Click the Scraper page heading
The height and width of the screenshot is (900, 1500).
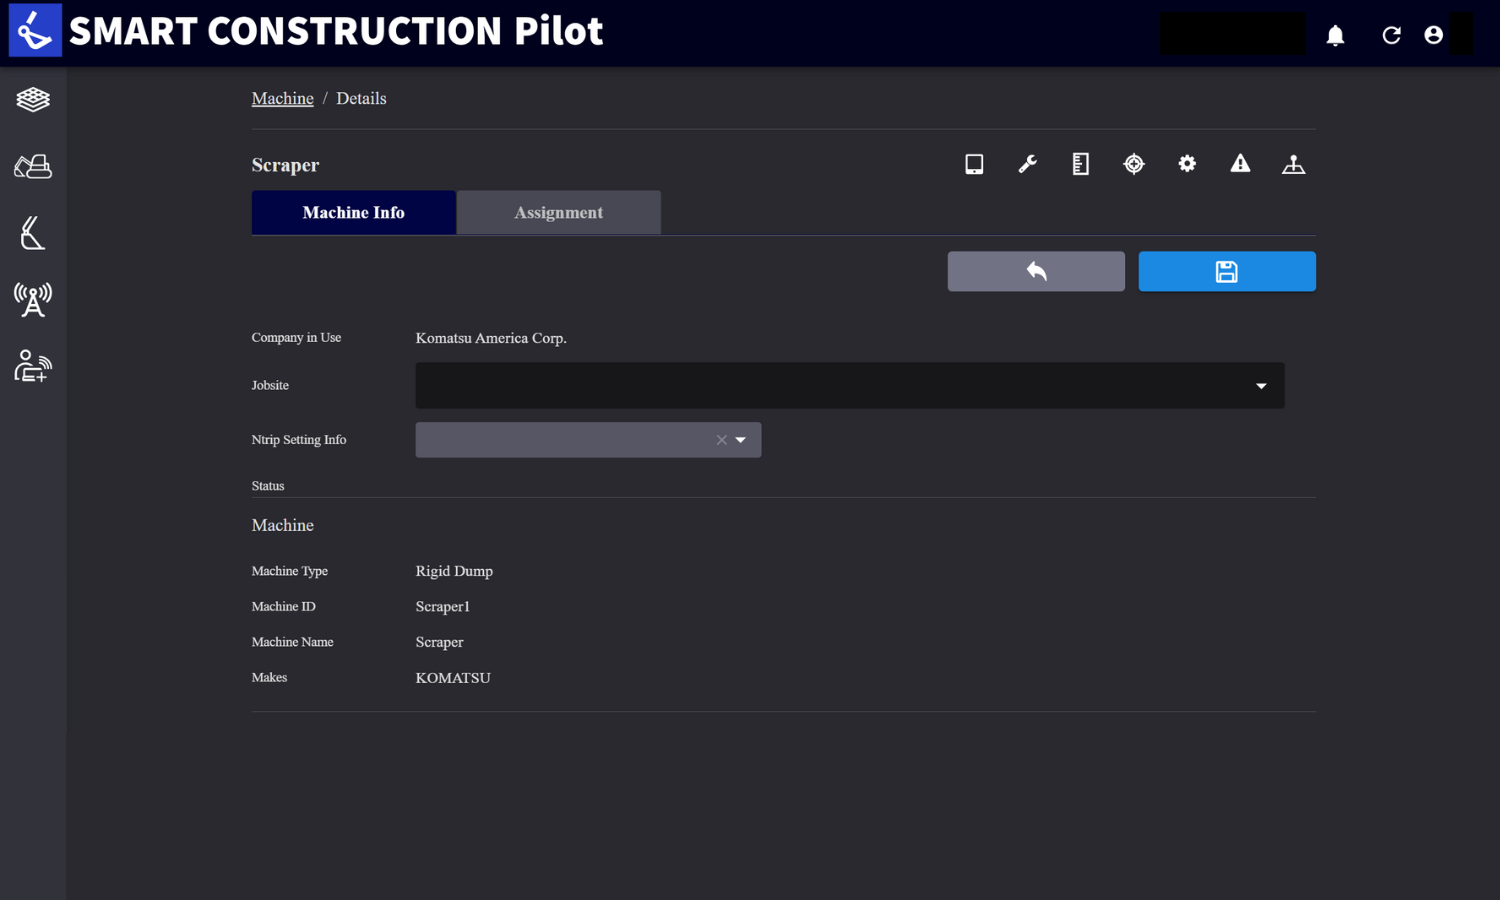[286, 165]
